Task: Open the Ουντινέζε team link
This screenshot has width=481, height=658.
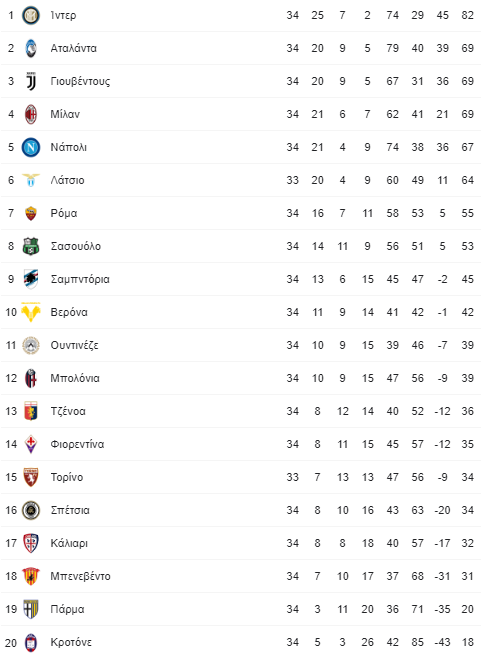Action: pos(74,345)
